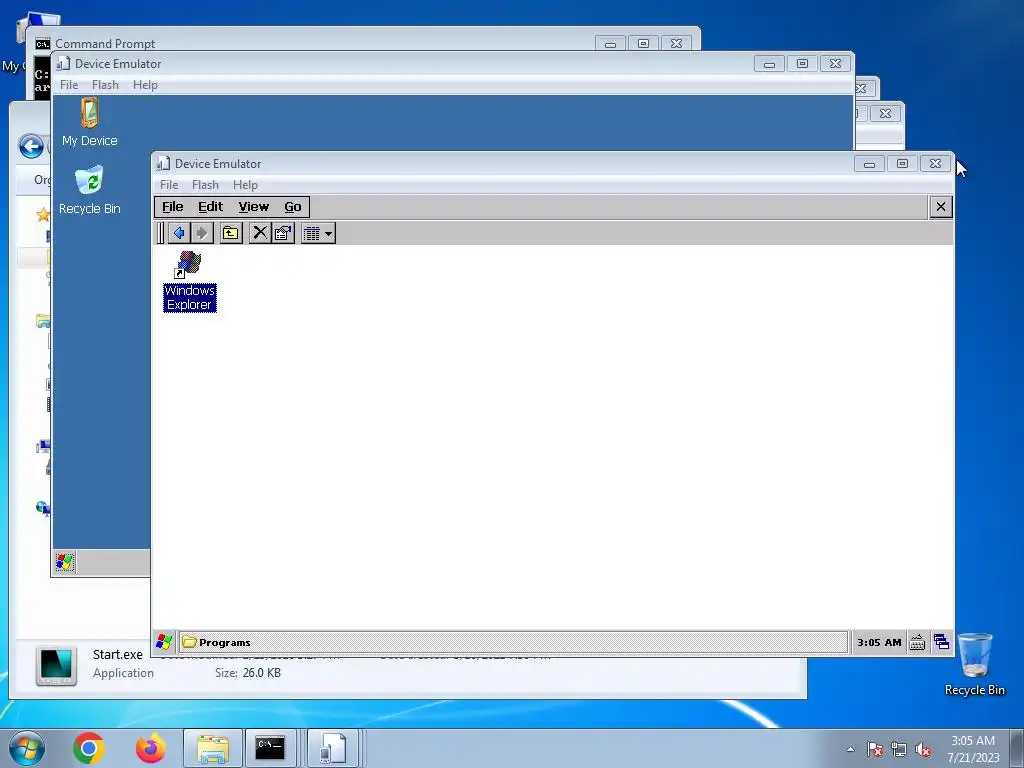Open the front Device Emulator Help menu
This screenshot has height=768, width=1024.
coord(245,185)
